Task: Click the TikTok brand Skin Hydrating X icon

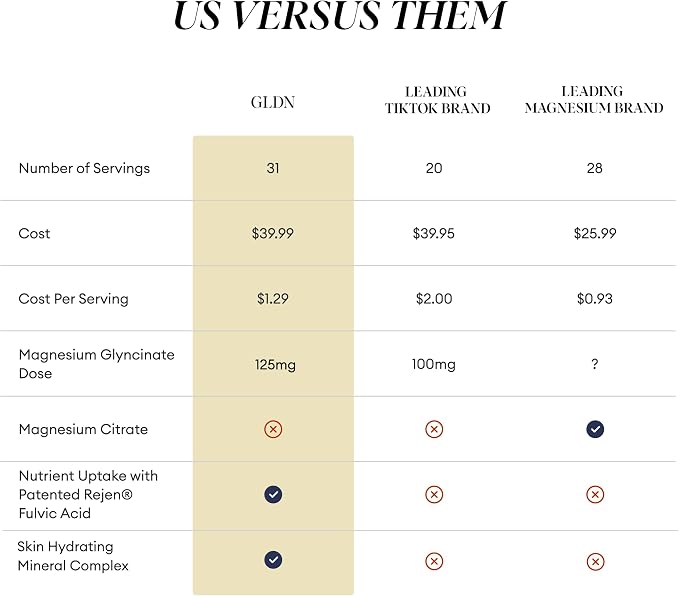Action: tap(434, 562)
